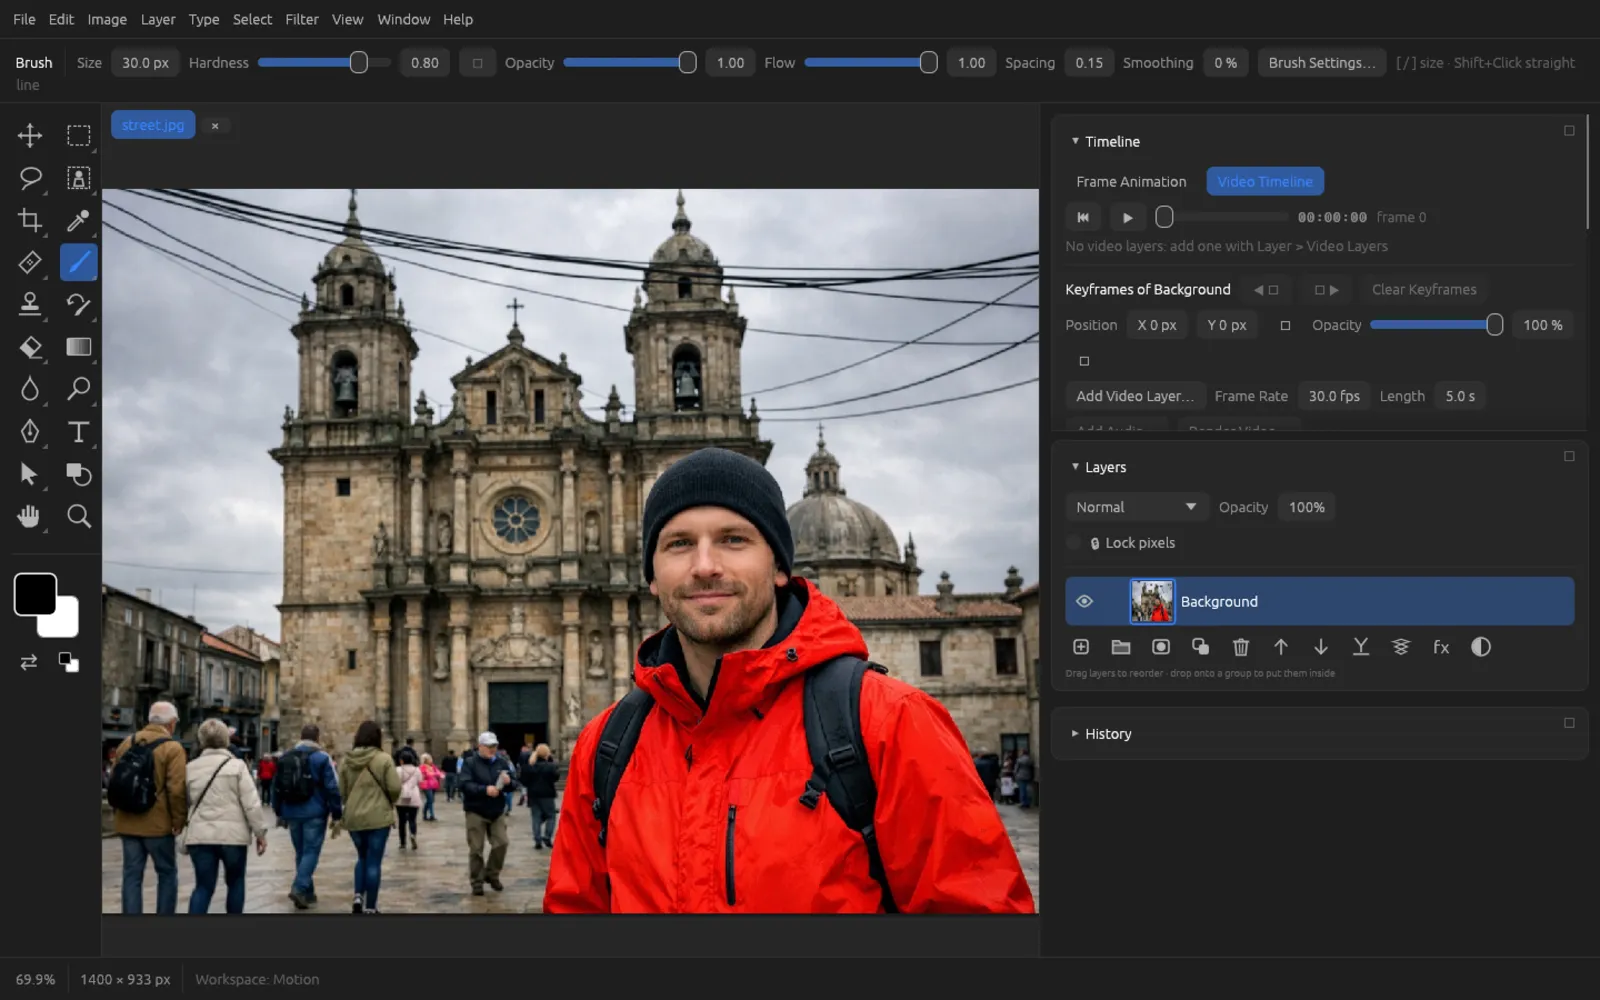Screen dimensions: 1600x1000
Task: Swap foreground and background colors
Action: point(29,662)
